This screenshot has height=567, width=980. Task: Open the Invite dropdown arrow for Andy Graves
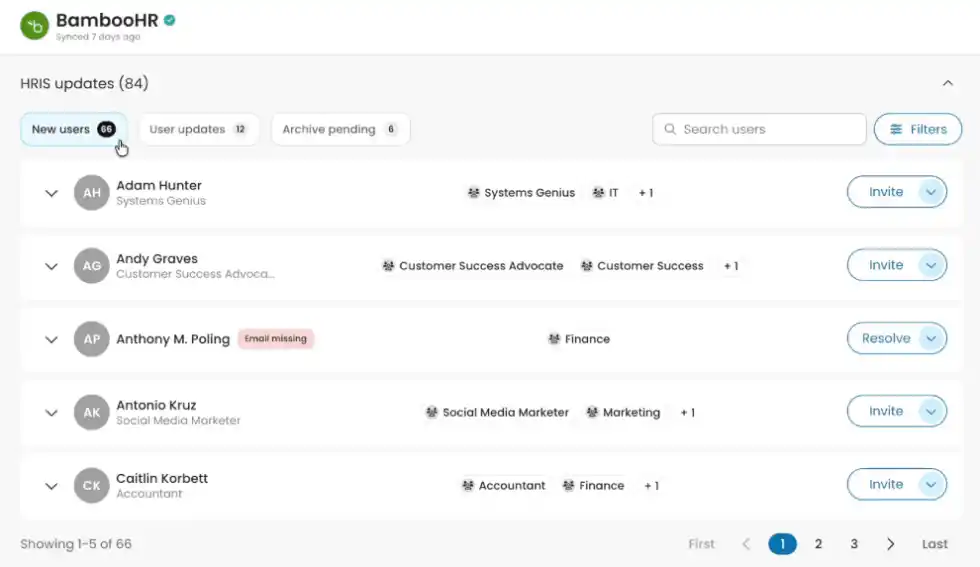click(x=931, y=265)
